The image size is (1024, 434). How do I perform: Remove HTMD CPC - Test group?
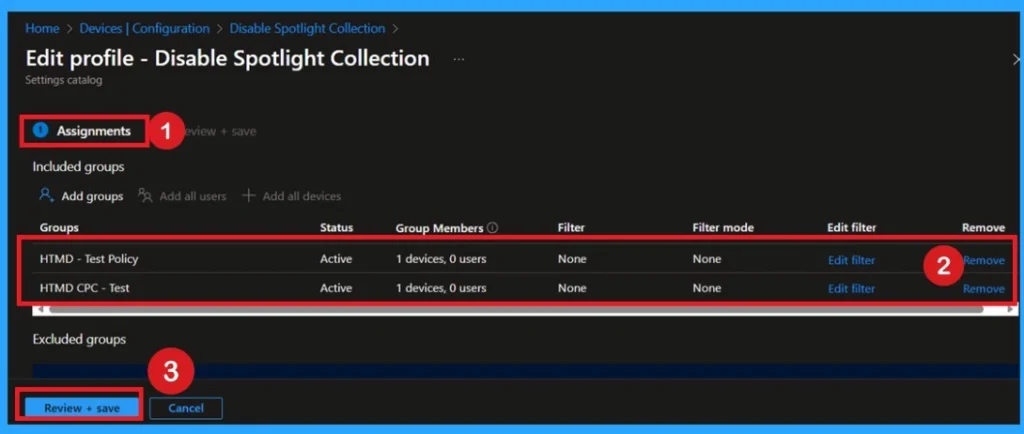click(984, 288)
